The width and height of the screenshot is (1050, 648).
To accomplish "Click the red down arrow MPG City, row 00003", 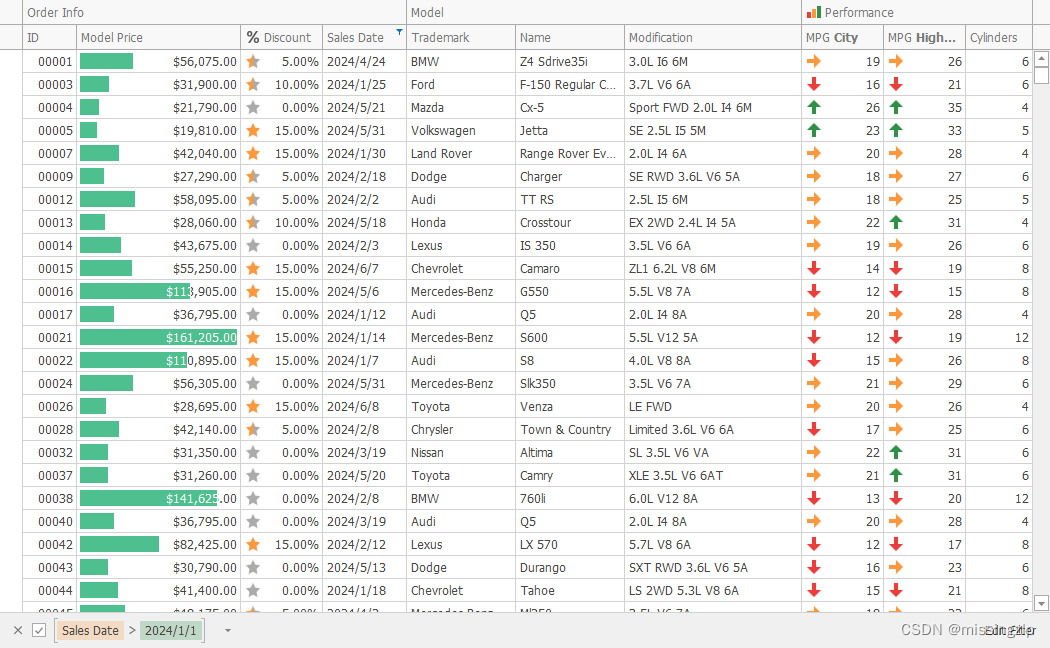I will coord(814,84).
